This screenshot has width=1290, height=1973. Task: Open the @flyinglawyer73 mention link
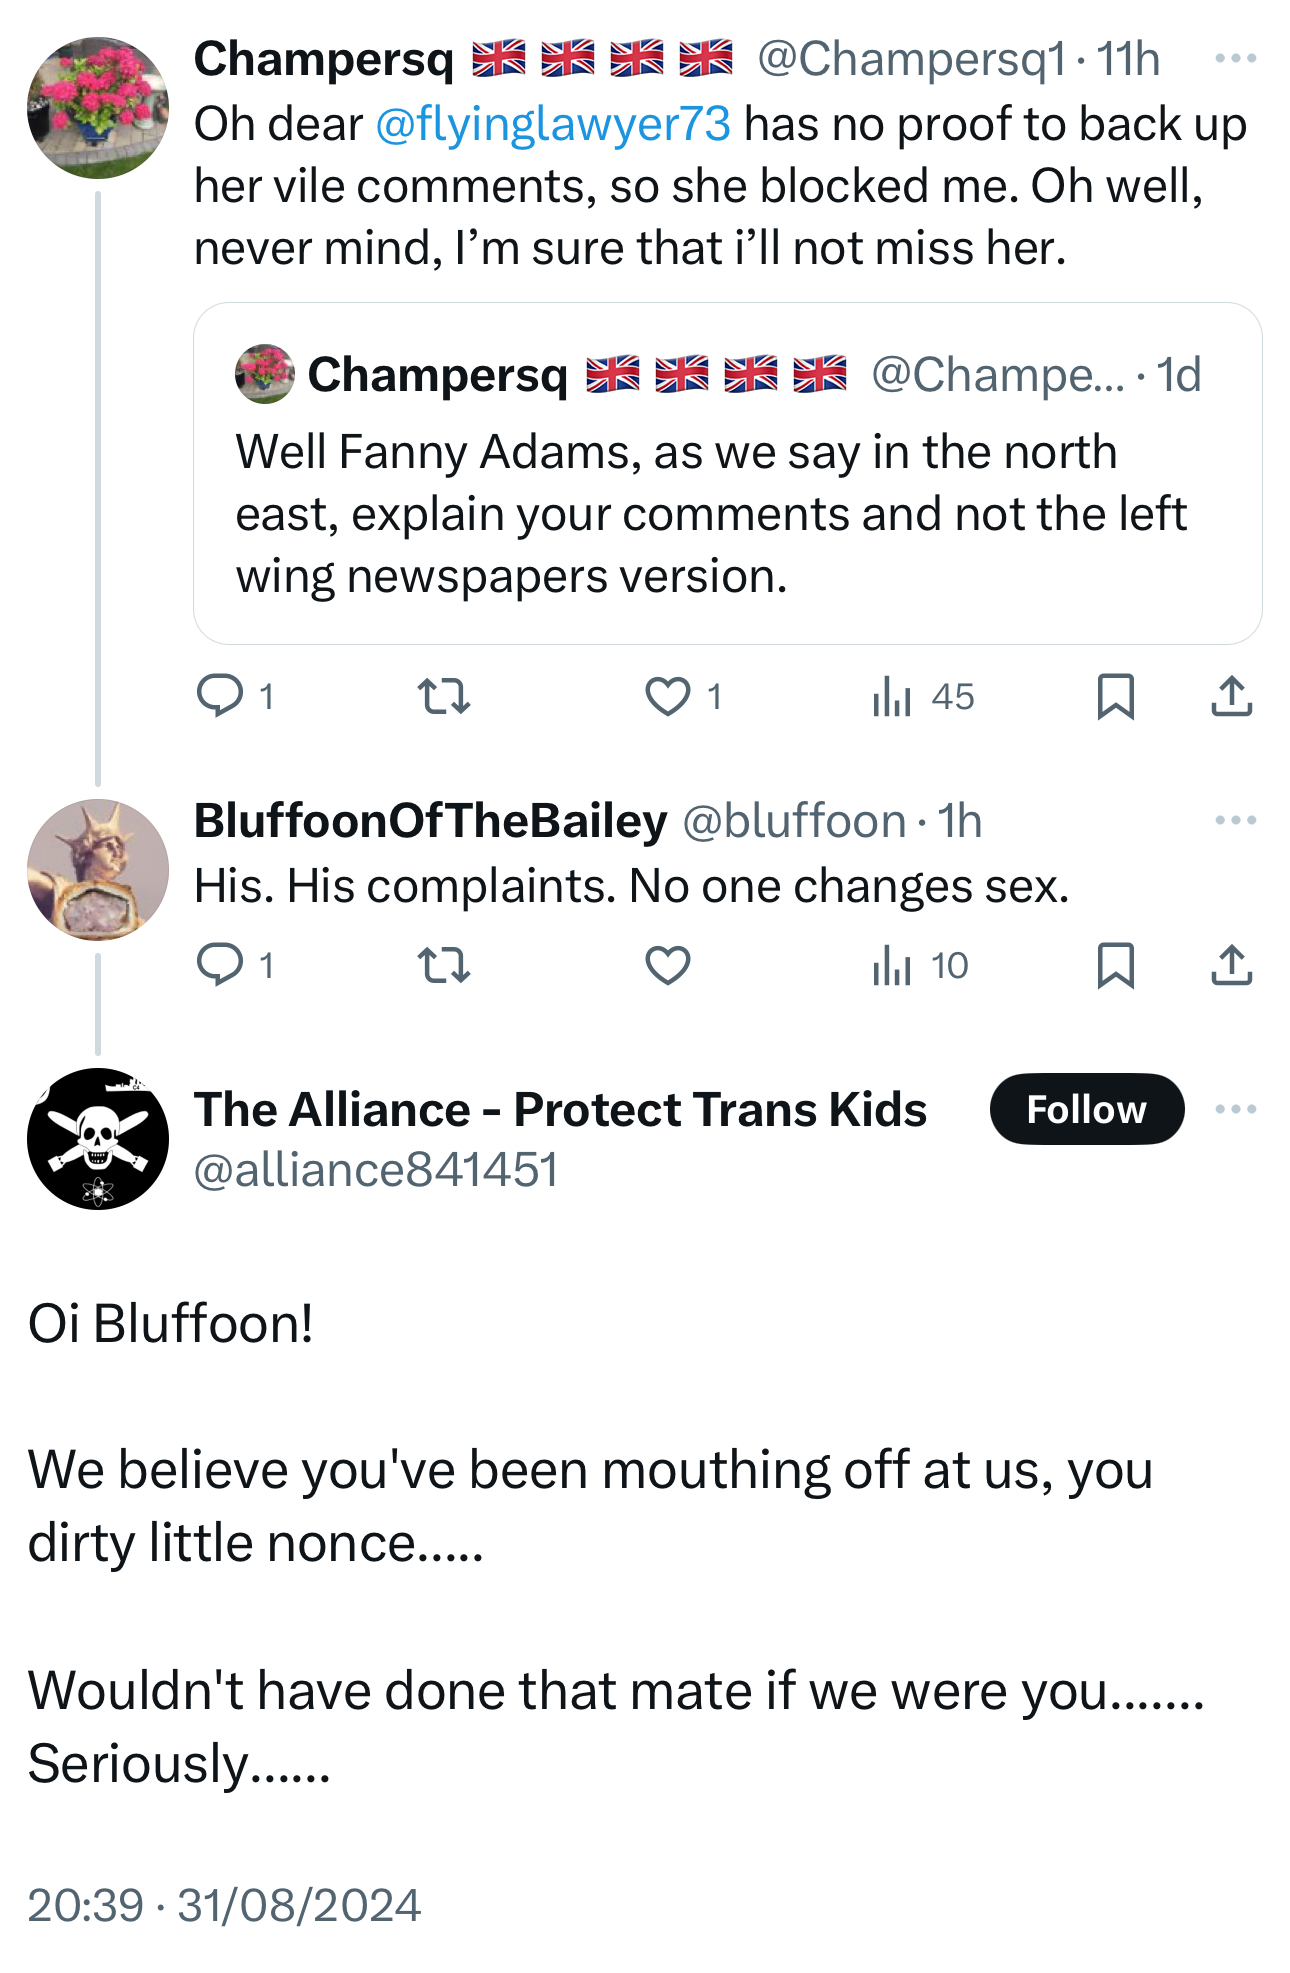click(553, 125)
